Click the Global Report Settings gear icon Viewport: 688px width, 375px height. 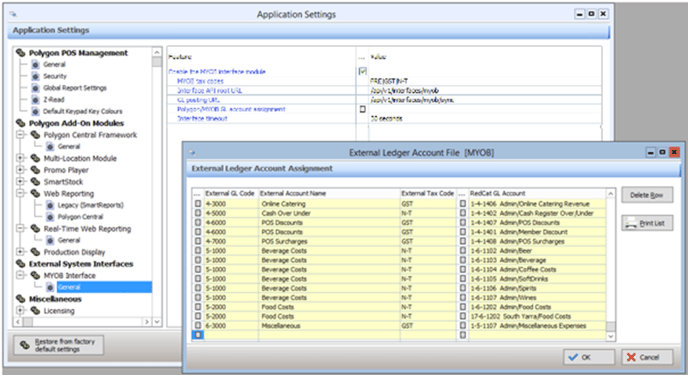(36, 88)
